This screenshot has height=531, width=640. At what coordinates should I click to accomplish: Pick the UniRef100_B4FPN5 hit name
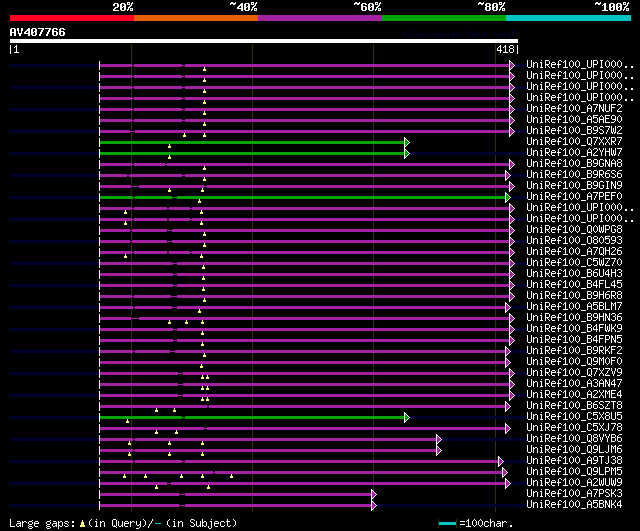[x=574, y=340]
